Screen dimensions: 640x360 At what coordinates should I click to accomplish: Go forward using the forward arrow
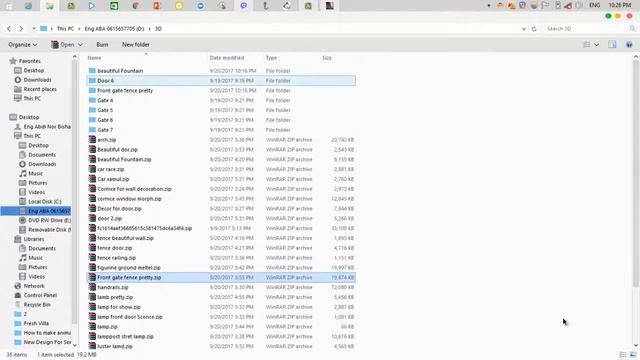click(21, 29)
